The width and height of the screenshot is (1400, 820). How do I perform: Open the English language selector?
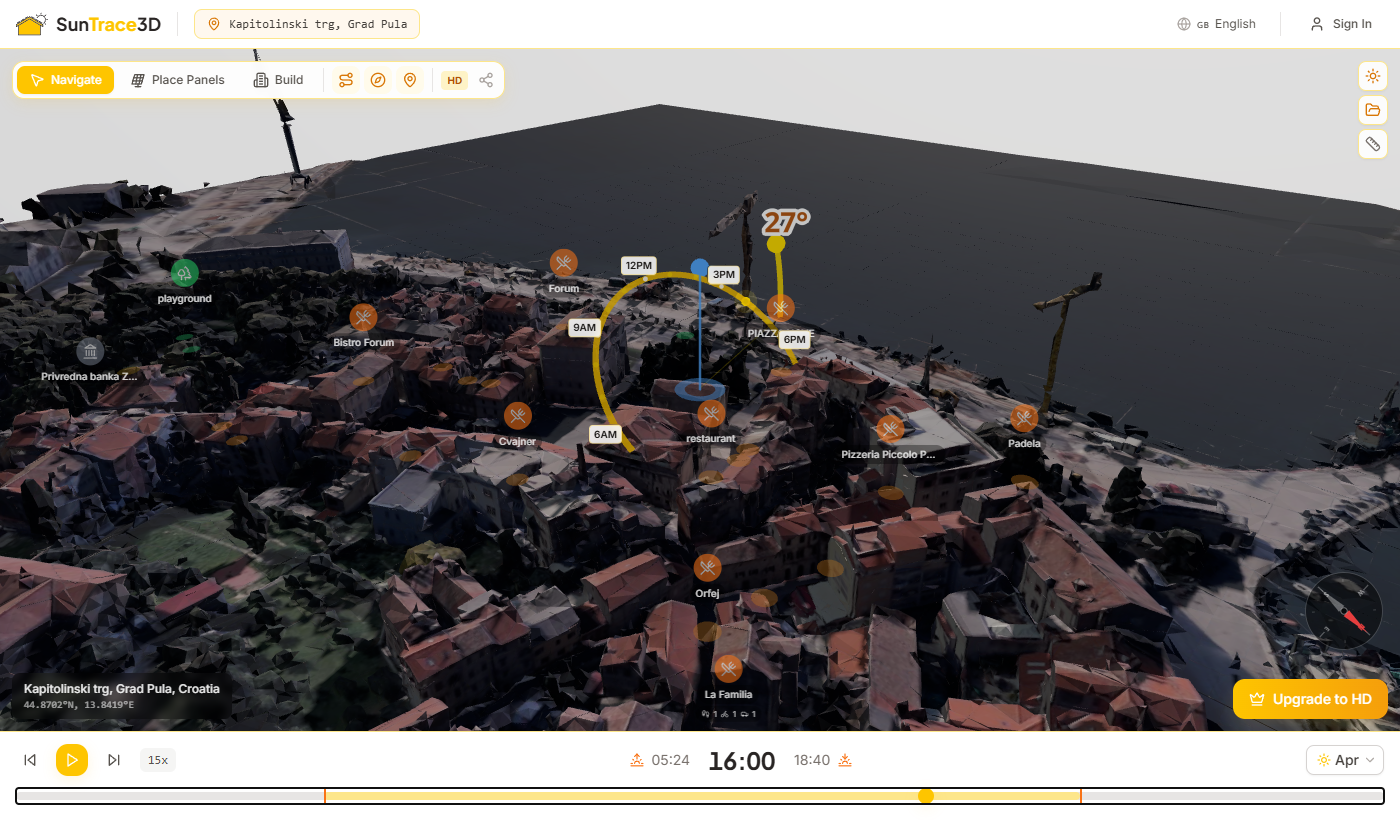(x=1217, y=24)
